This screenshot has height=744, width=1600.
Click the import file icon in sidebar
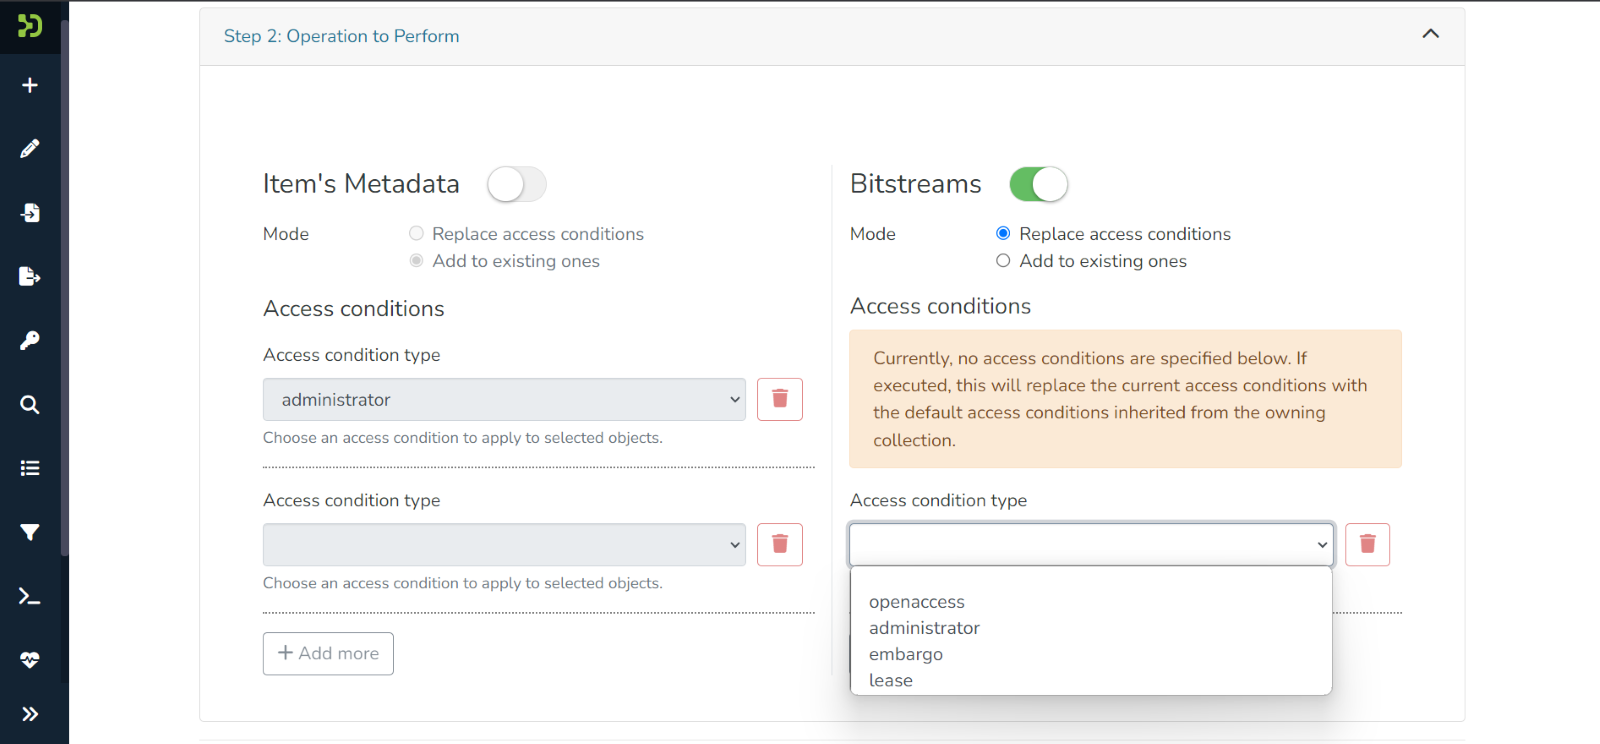click(x=30, y=213)
